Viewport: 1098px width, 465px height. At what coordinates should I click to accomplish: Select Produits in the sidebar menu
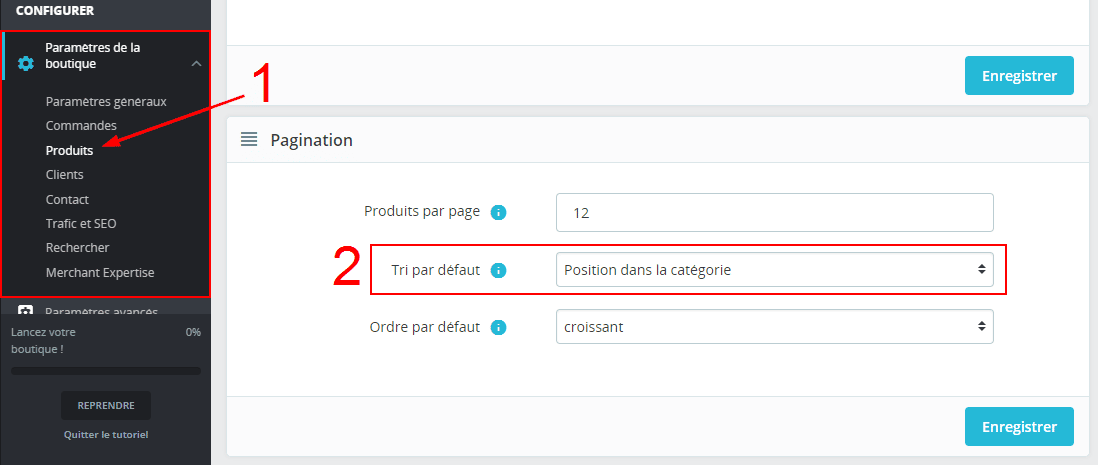click(x=69, y=150)
